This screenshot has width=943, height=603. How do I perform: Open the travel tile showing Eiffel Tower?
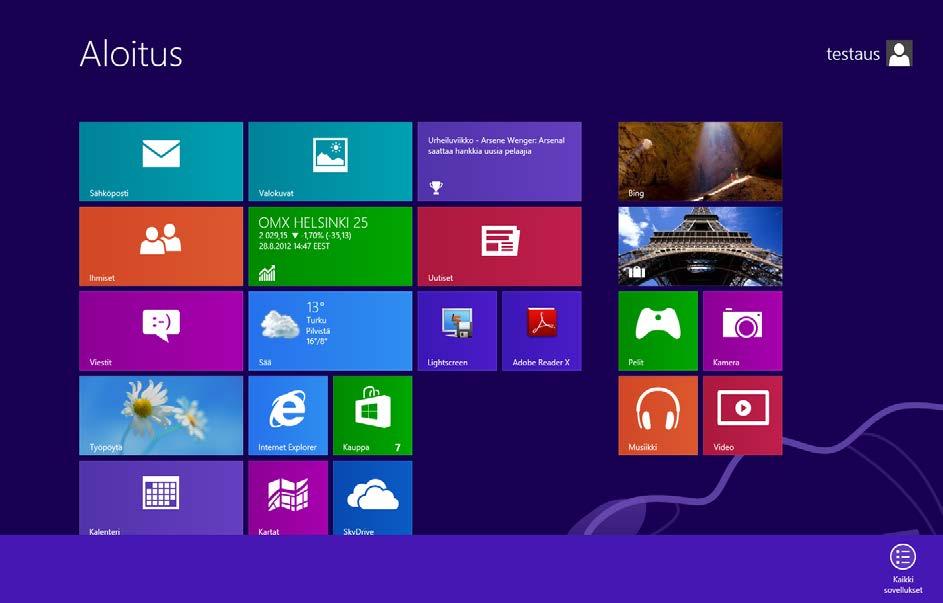pos(701,246)
